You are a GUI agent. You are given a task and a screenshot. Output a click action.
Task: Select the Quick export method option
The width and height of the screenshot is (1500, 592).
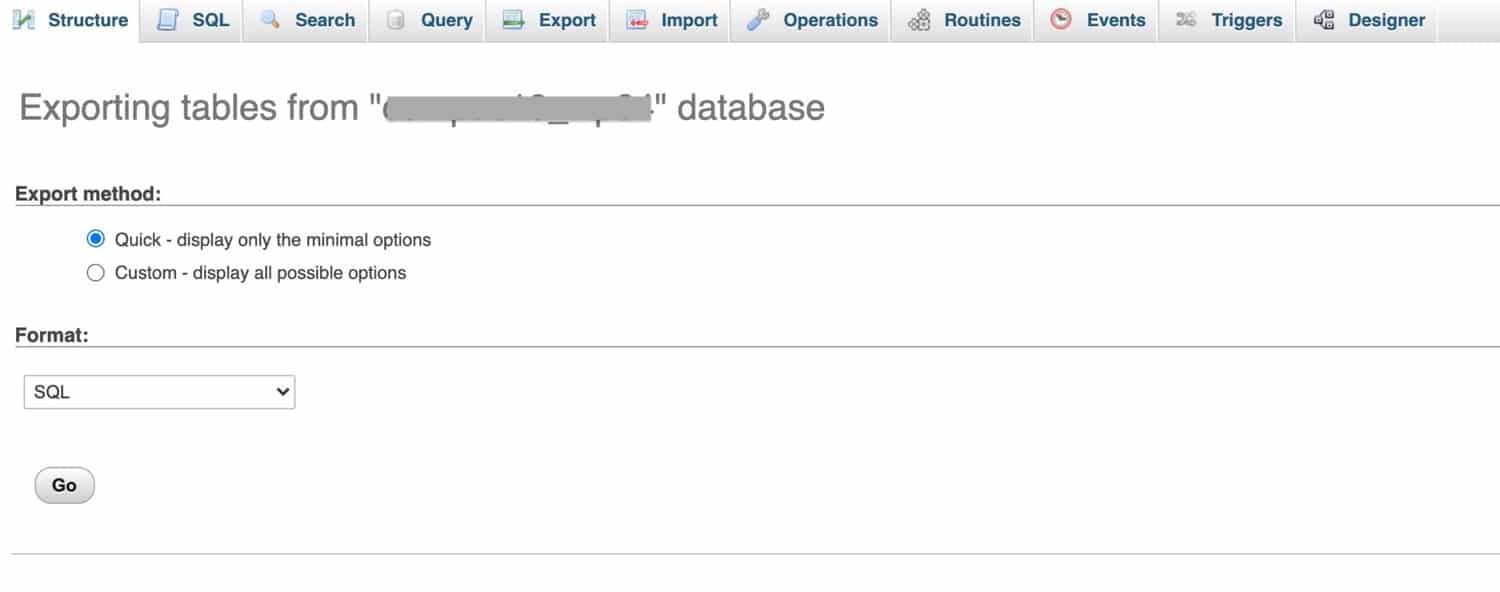click(x=95, y=238)
